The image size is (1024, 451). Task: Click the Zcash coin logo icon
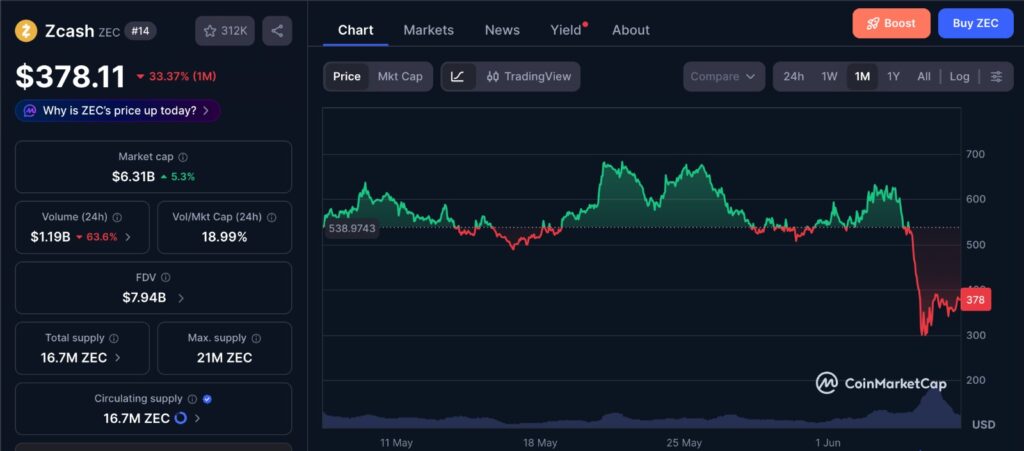(x=26, y=31)
